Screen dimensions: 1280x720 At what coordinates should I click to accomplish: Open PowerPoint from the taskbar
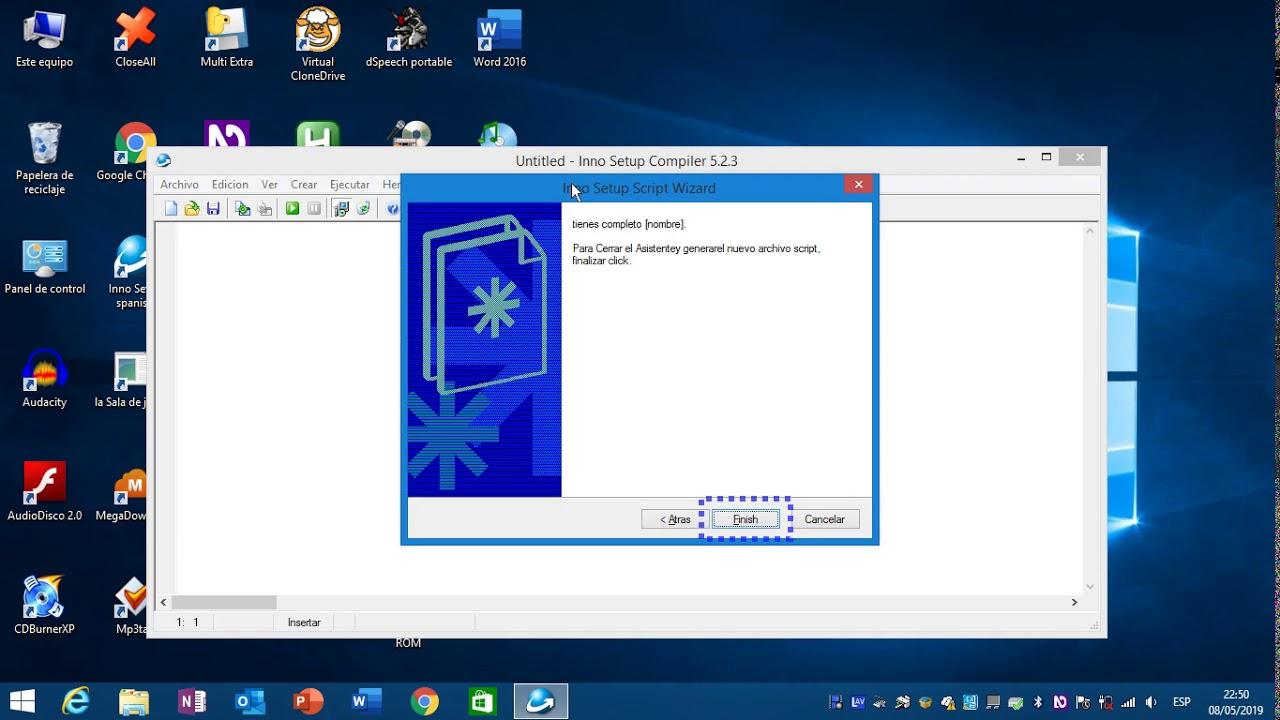pos(307,701)
